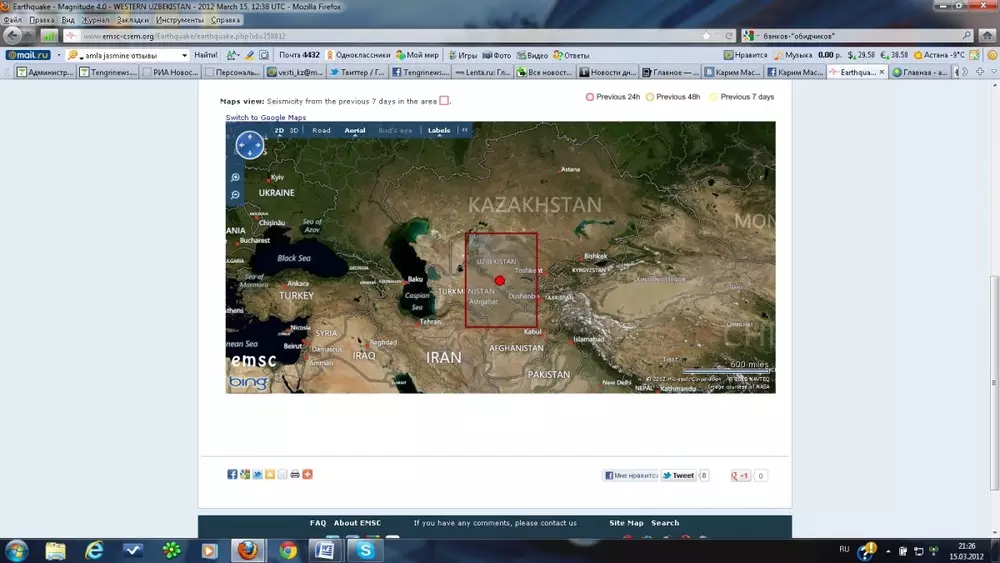Image resolution: width=1000 pixels, height=563 pixels.
Task: Select the Previous 48h radio option
Action: pyautogui.click(x=650, y=97)
